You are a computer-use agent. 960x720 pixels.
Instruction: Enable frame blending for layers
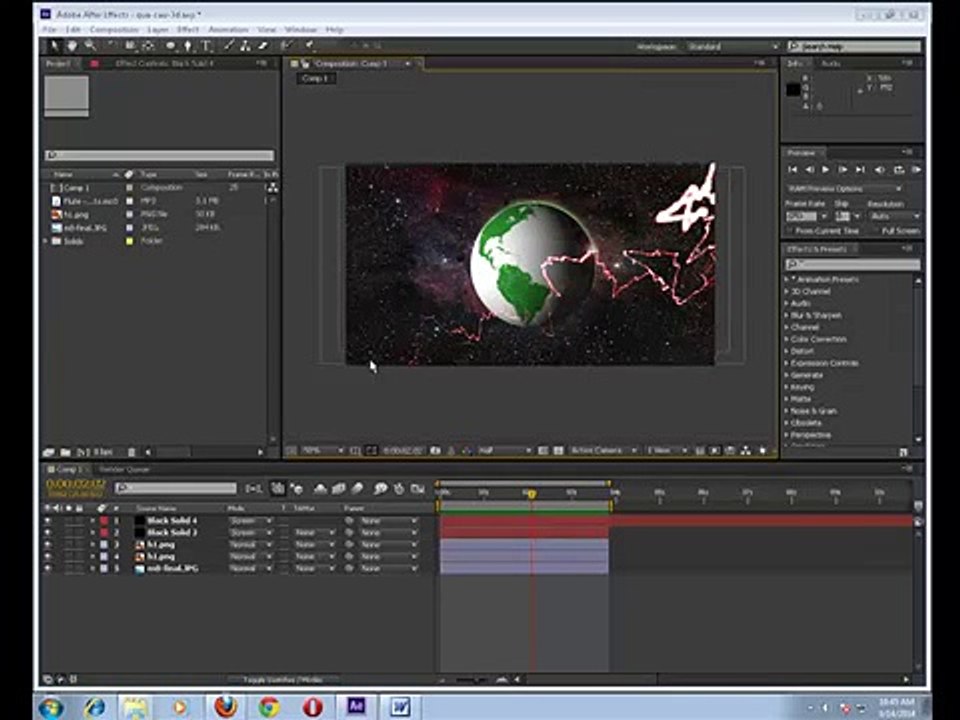click(339, 488)
